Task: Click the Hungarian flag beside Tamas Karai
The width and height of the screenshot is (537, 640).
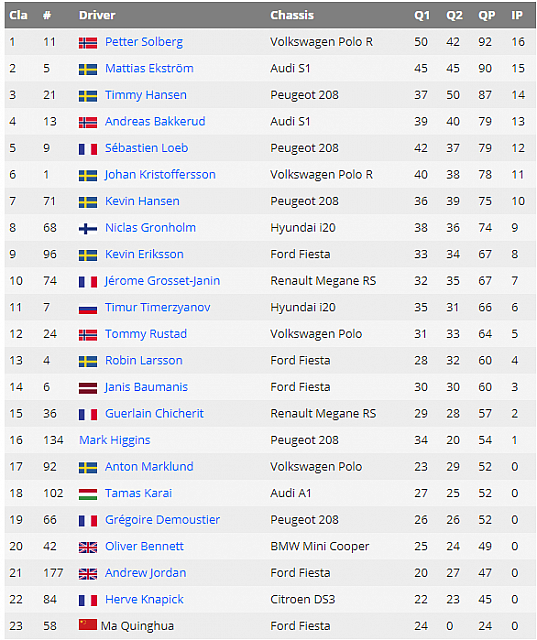Action: (88, 494)
